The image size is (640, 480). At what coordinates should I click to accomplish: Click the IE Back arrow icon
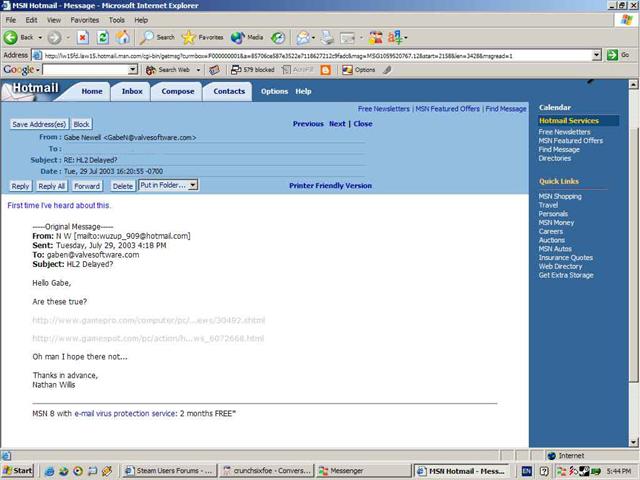coord(11,38)
